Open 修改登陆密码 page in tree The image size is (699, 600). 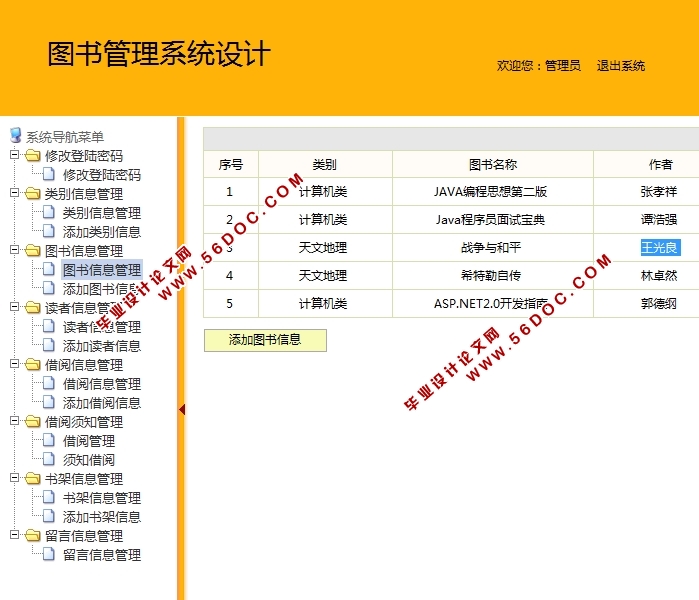point(102,175)
